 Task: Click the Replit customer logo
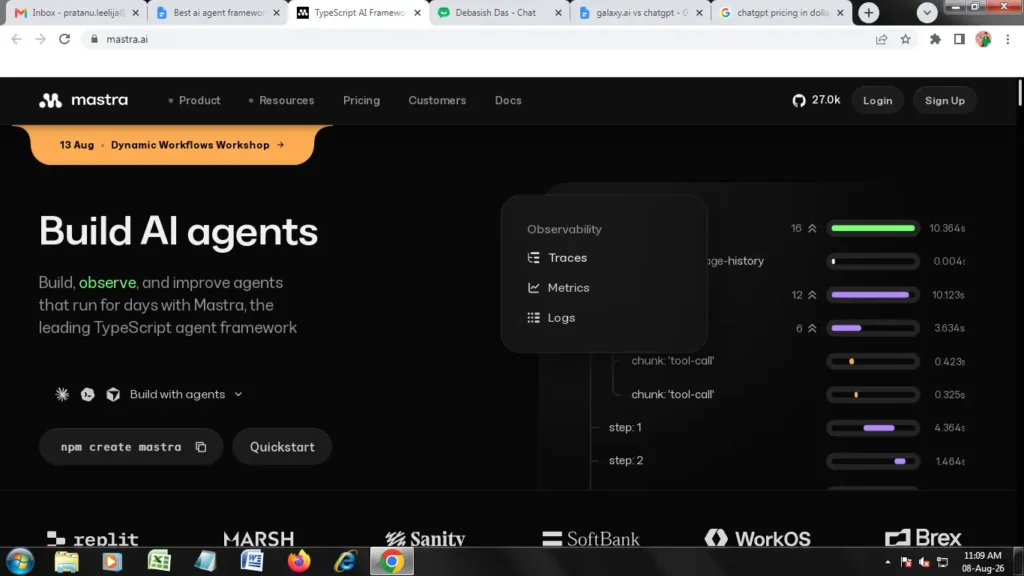[93, 539]
